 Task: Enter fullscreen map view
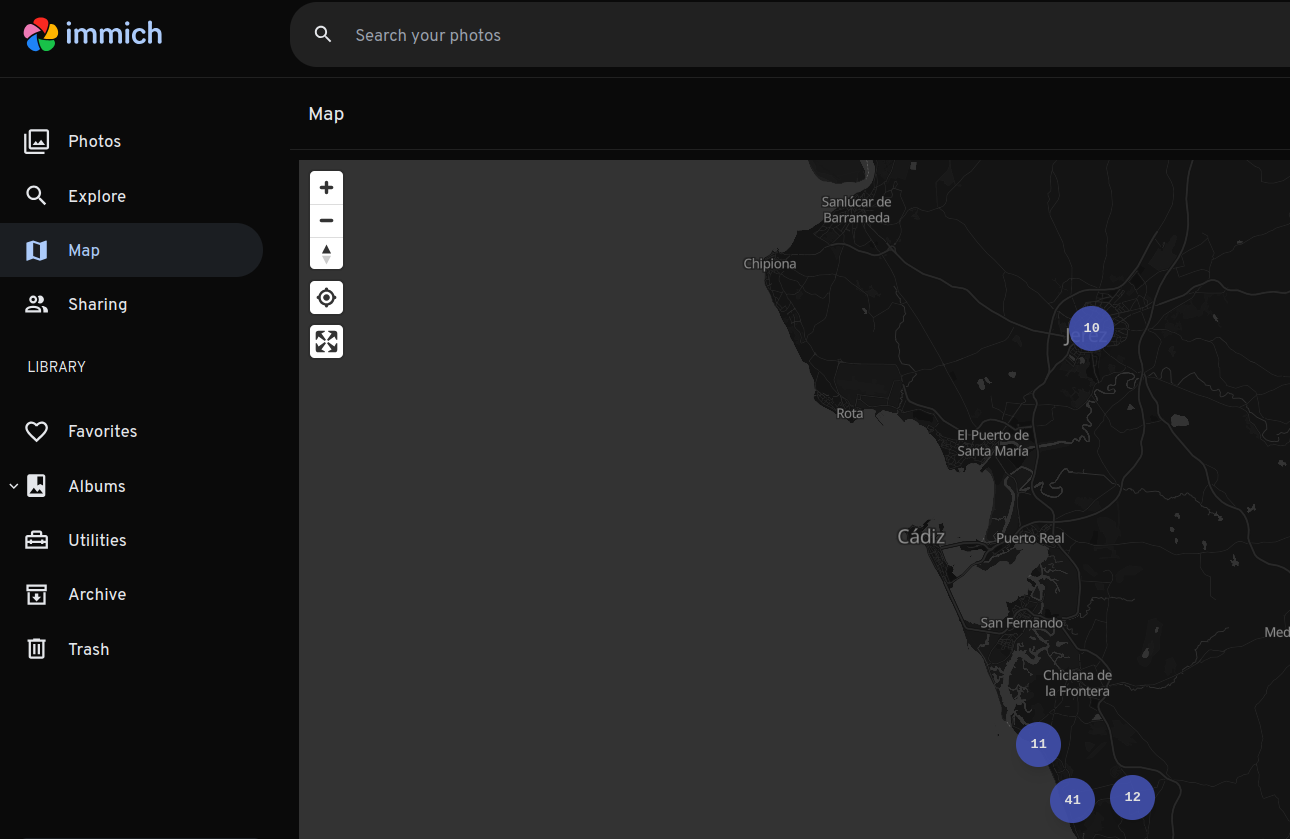click(x=326, y=342)
